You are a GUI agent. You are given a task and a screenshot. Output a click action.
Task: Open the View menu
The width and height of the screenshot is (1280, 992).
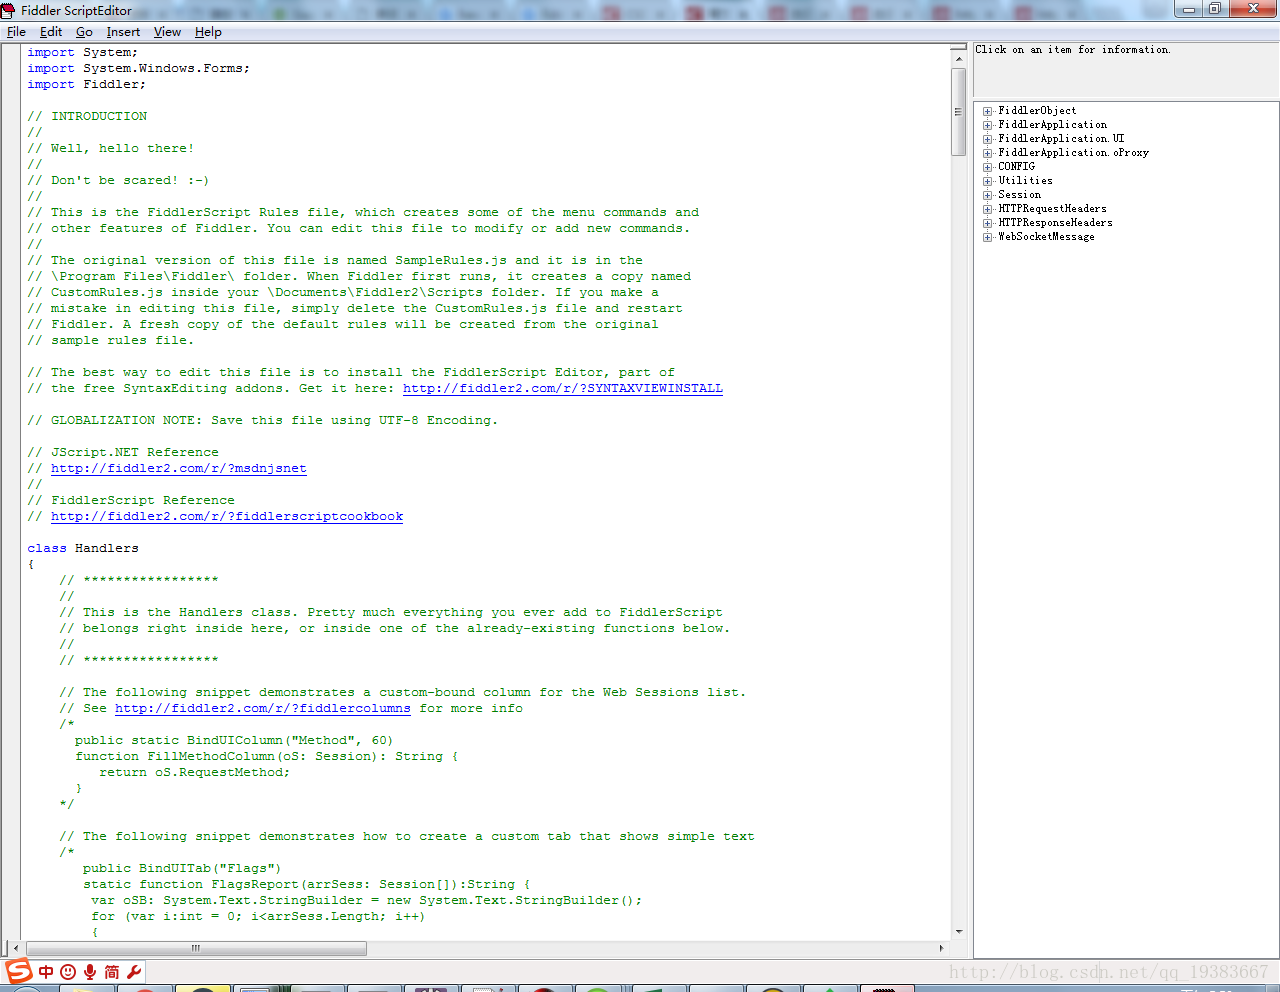tap(167, 32)
